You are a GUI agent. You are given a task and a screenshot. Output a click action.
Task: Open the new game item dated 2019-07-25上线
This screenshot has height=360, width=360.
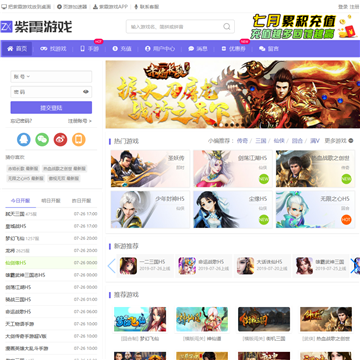point(321,266)
